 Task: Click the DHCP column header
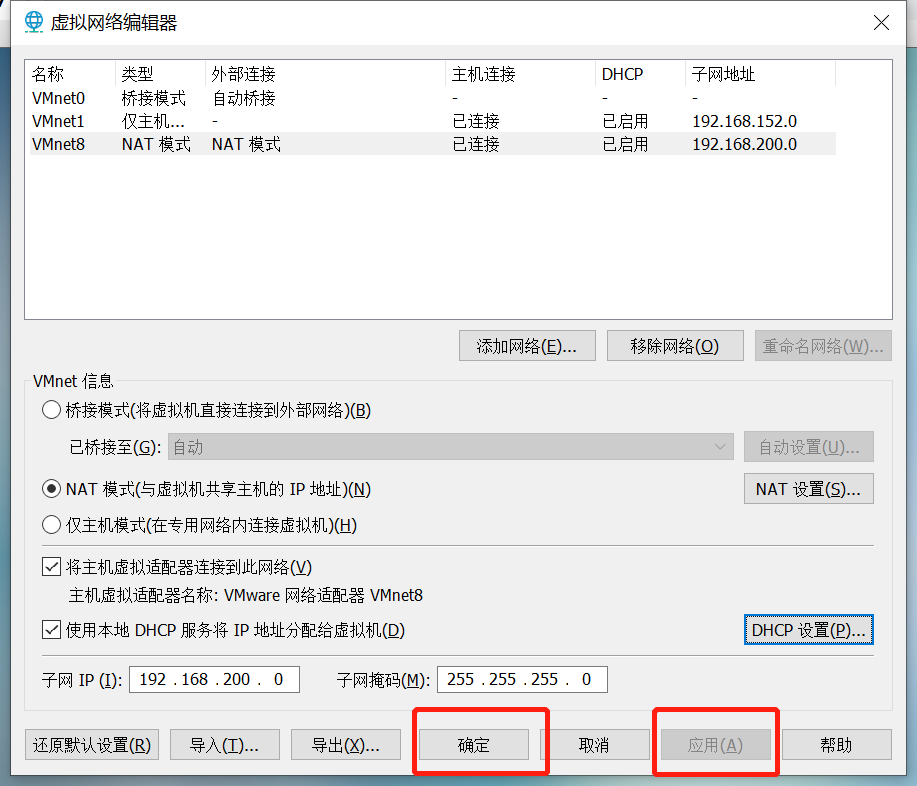click(640, 74)
